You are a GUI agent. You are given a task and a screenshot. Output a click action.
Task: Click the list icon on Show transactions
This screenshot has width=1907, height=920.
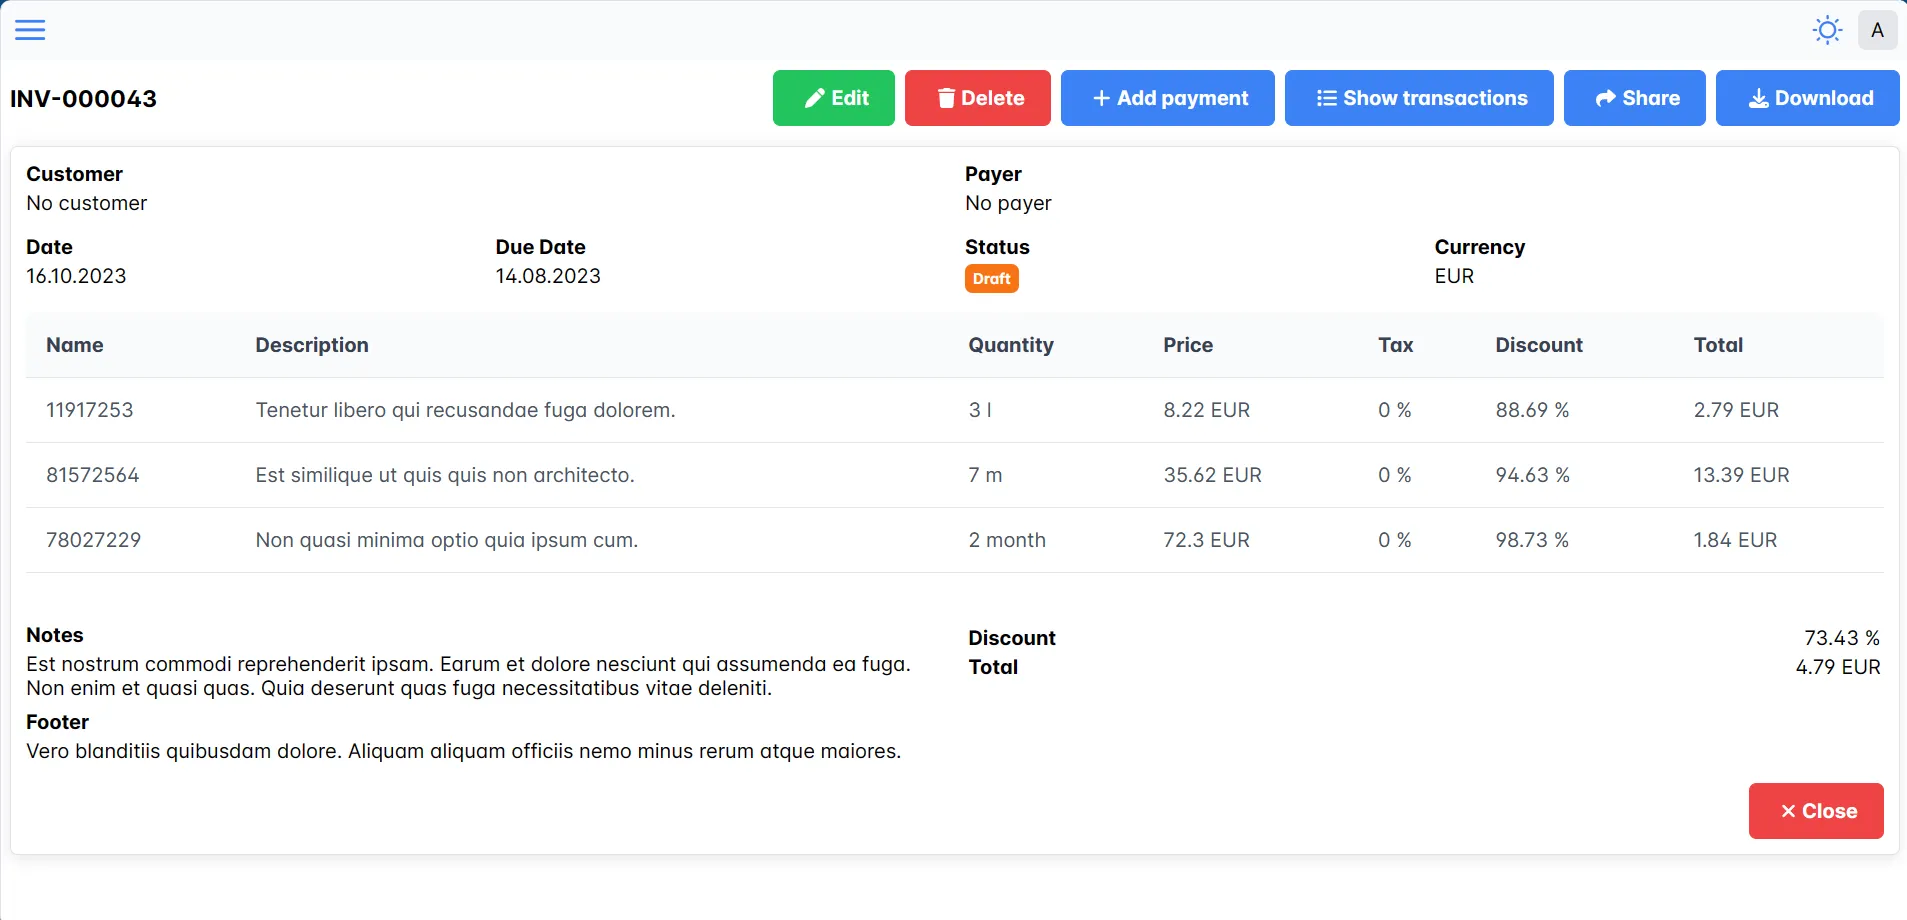click(1327, 97)
